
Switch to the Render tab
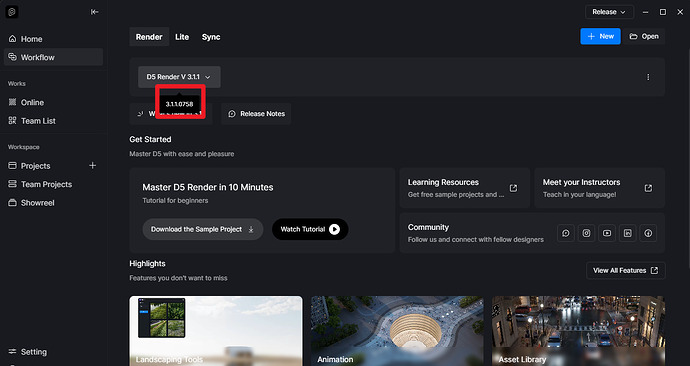coord(149,37)
